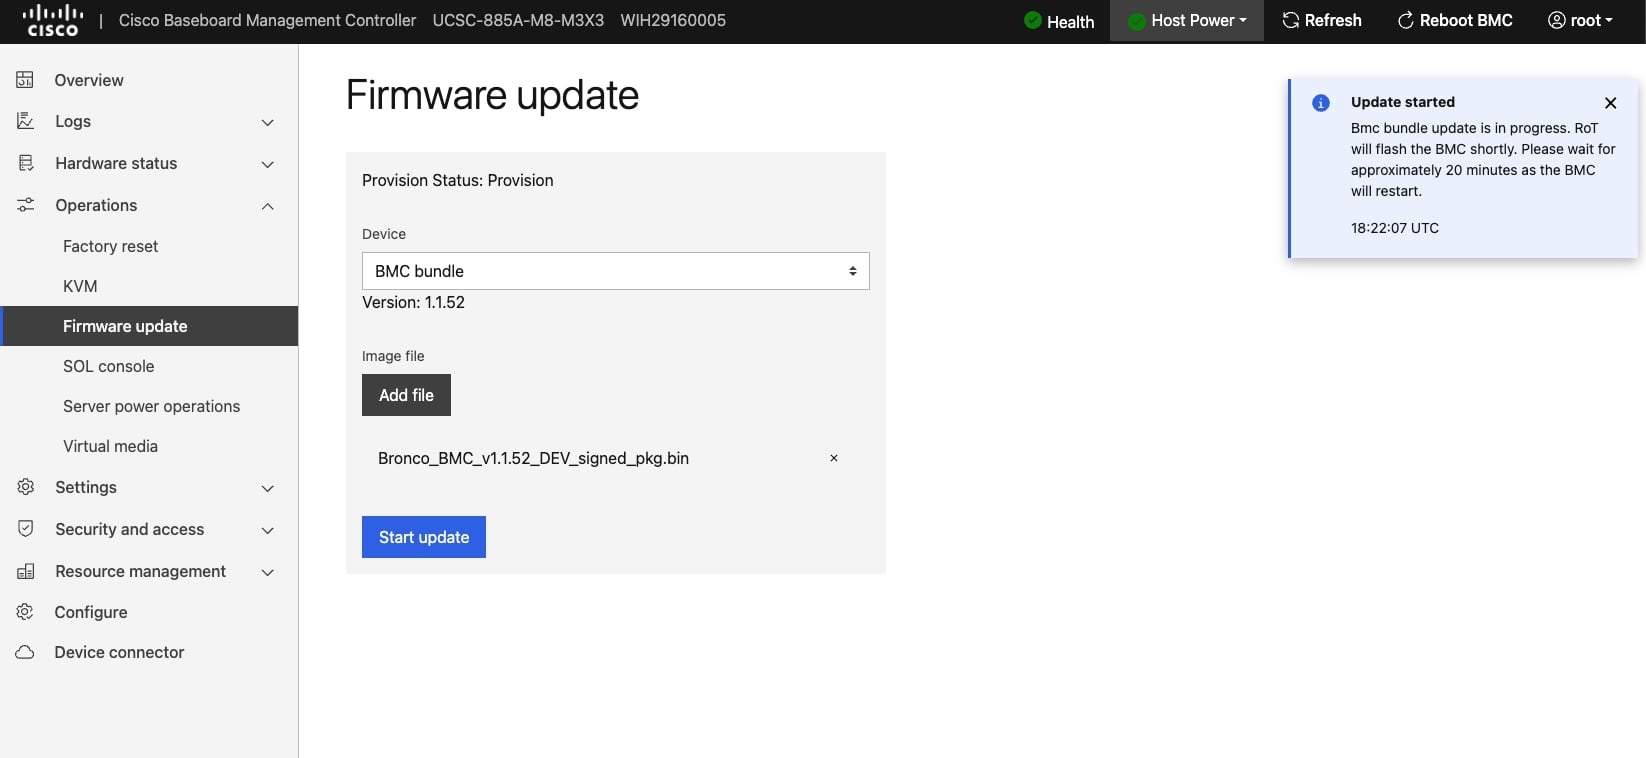Click the Firmware update page heading
1646x758 pixels.
point(492,95)
